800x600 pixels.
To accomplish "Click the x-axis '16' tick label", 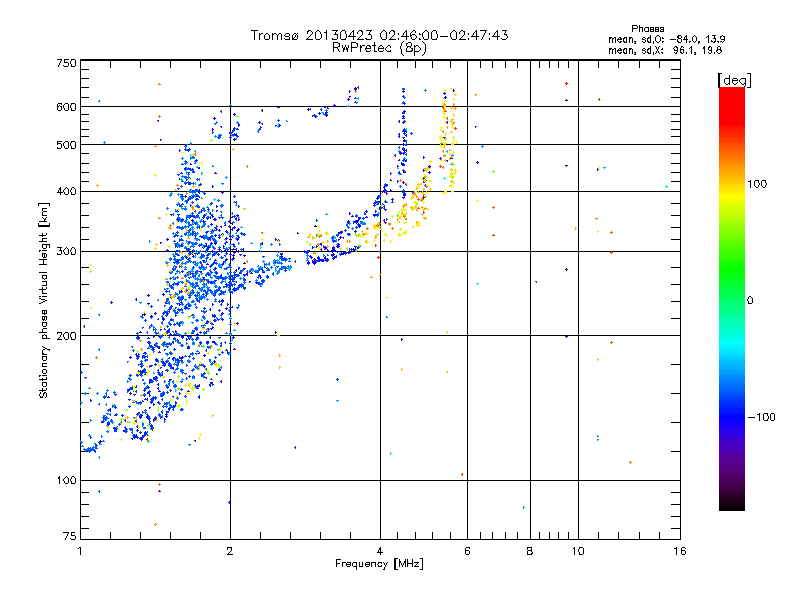I will tap(680, 551).
